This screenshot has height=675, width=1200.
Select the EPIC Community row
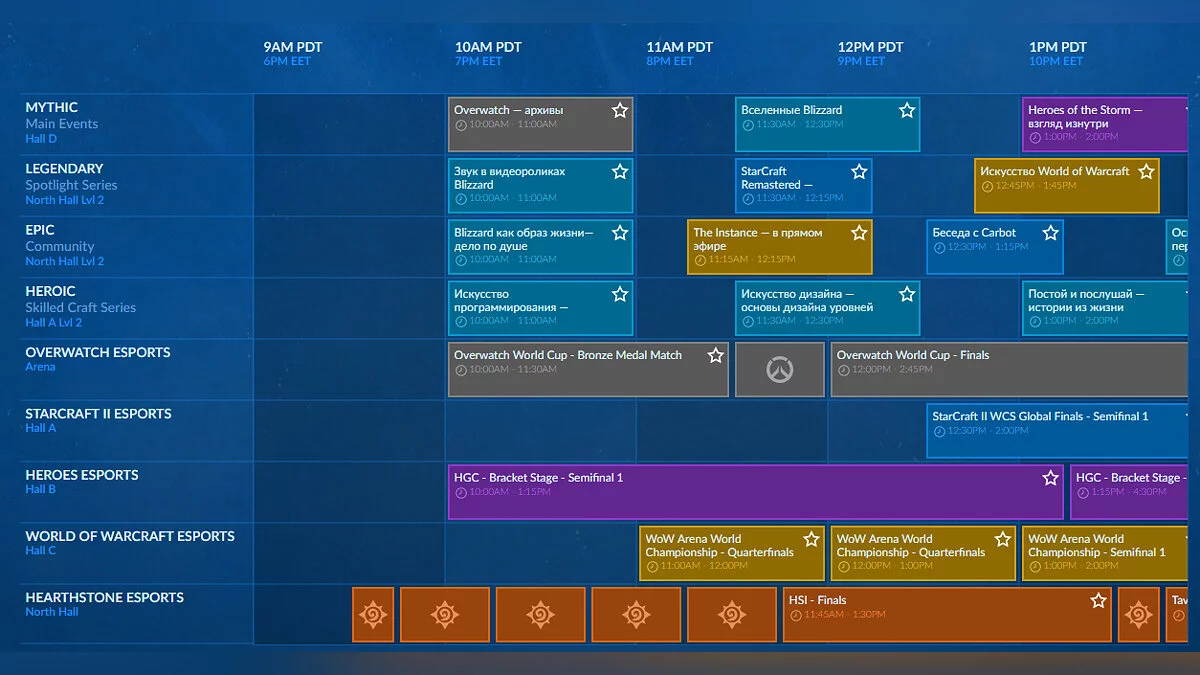[137, 247]
